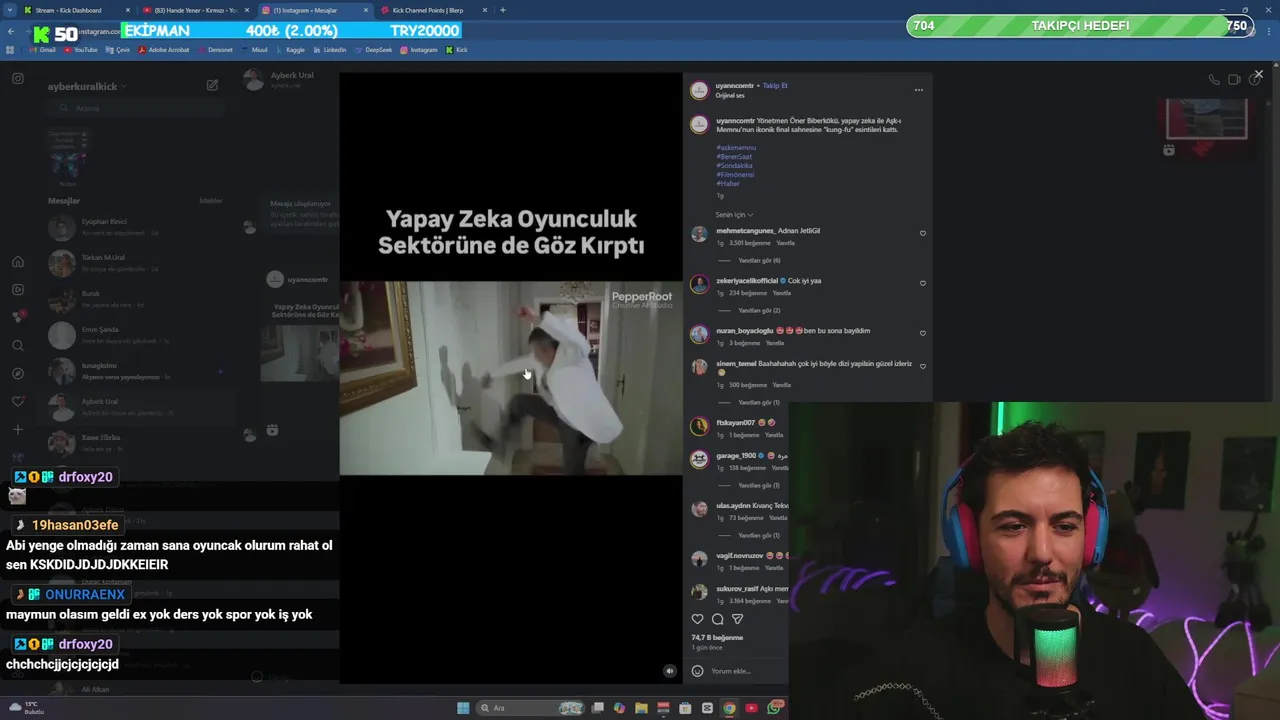
Task: Like mehmetcangunes_ comment with heart
Action: coord(922,234)
